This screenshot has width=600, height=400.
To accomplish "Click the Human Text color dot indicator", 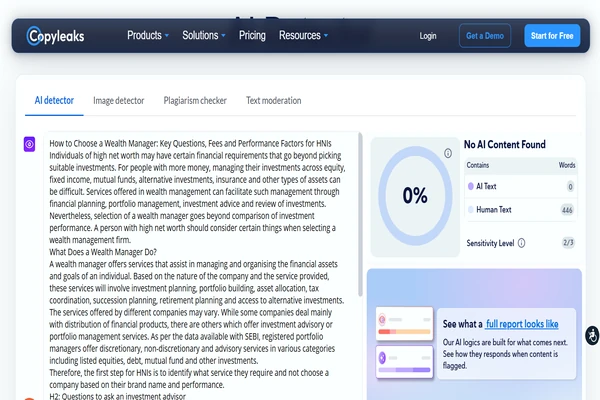I will click(471, 209).
